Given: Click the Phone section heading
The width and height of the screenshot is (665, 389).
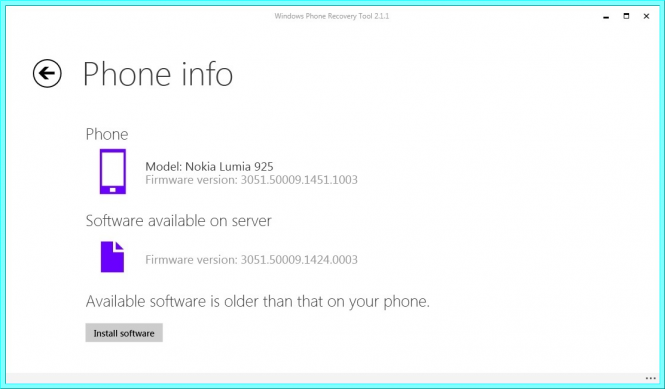Looking at the screenshot, I should 107,134.
